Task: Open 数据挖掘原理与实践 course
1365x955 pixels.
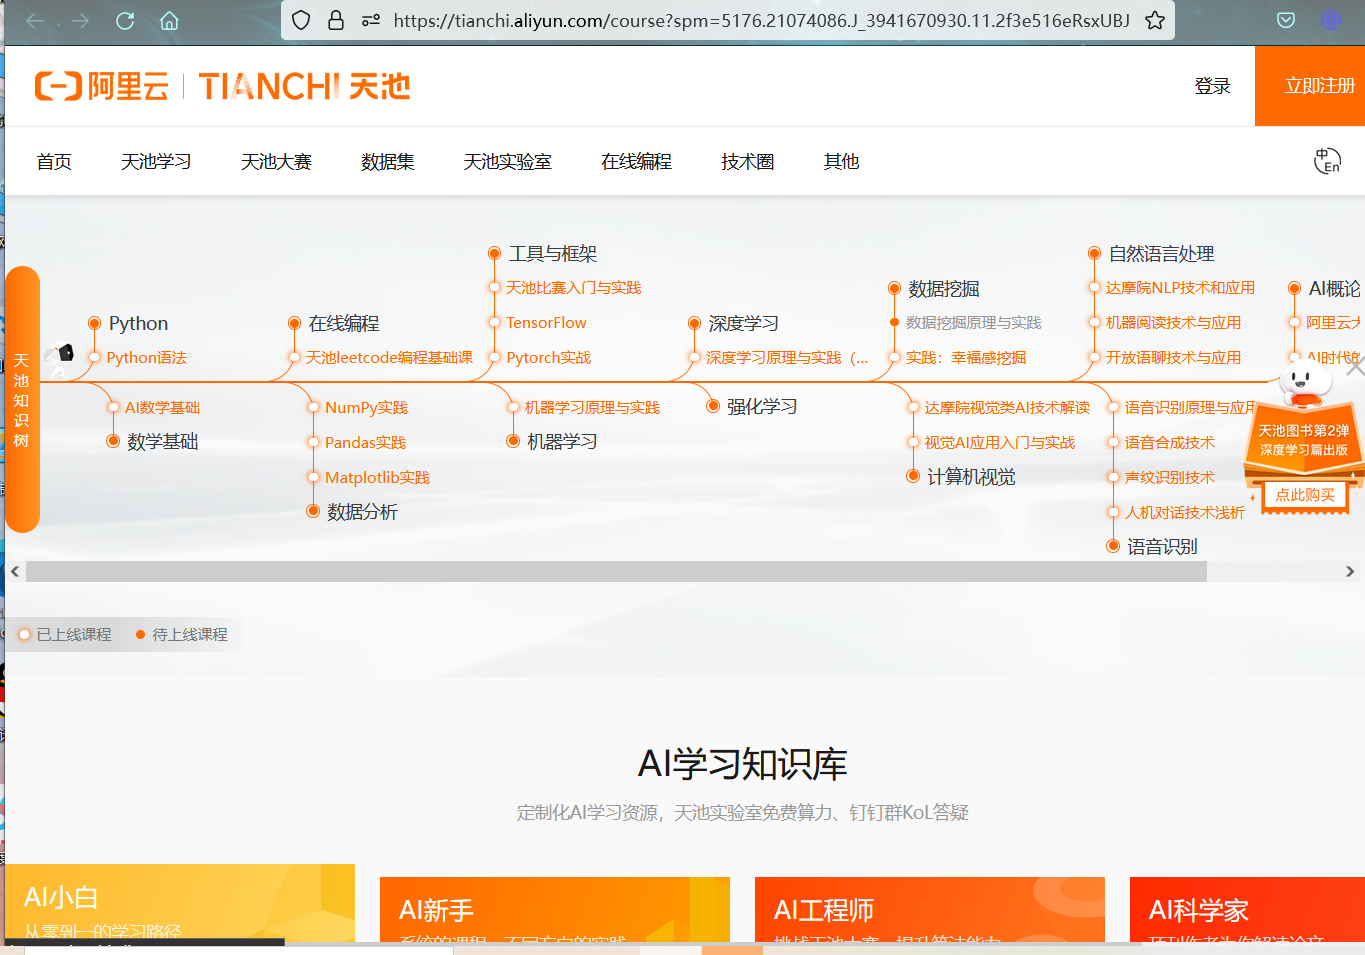Action: pyautogui.click(x=973, y=323)
